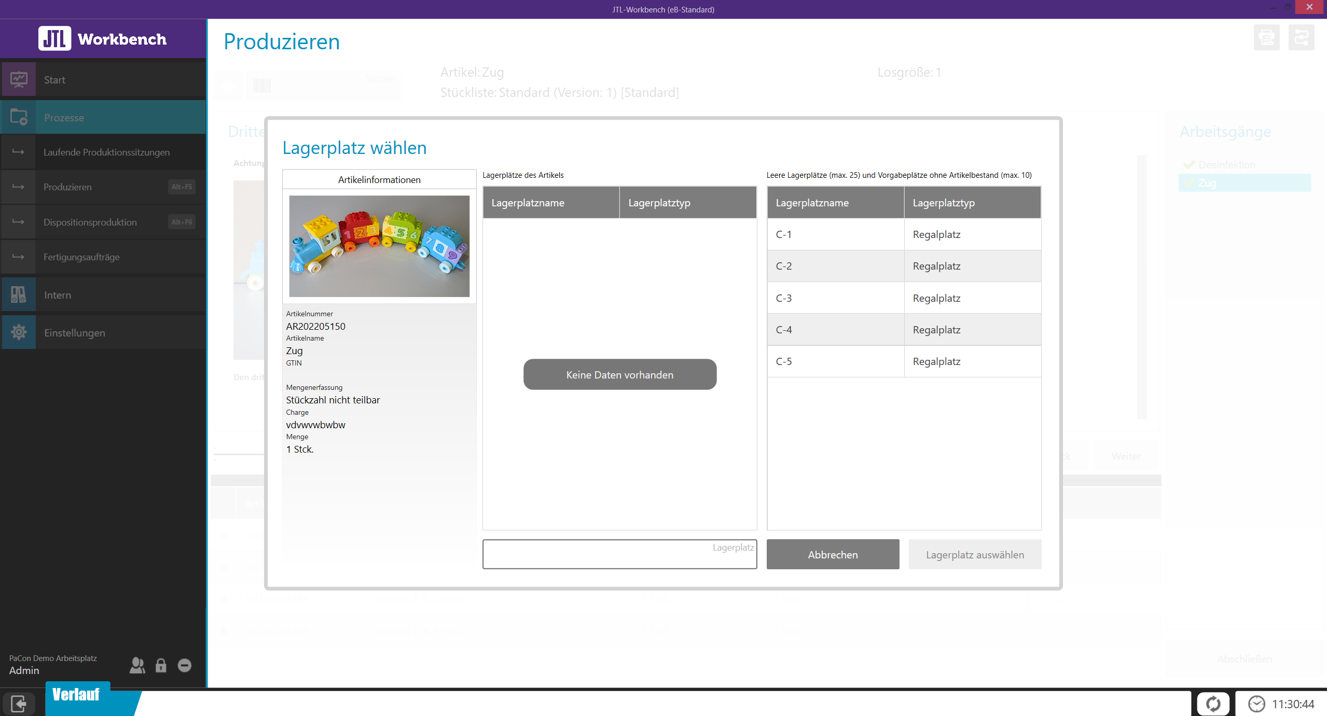The image size is (1327, 716).
Task: Sort by Lagerplatztyp header in empty locations table
Action: pyautogui.click(x=972, y=203)
